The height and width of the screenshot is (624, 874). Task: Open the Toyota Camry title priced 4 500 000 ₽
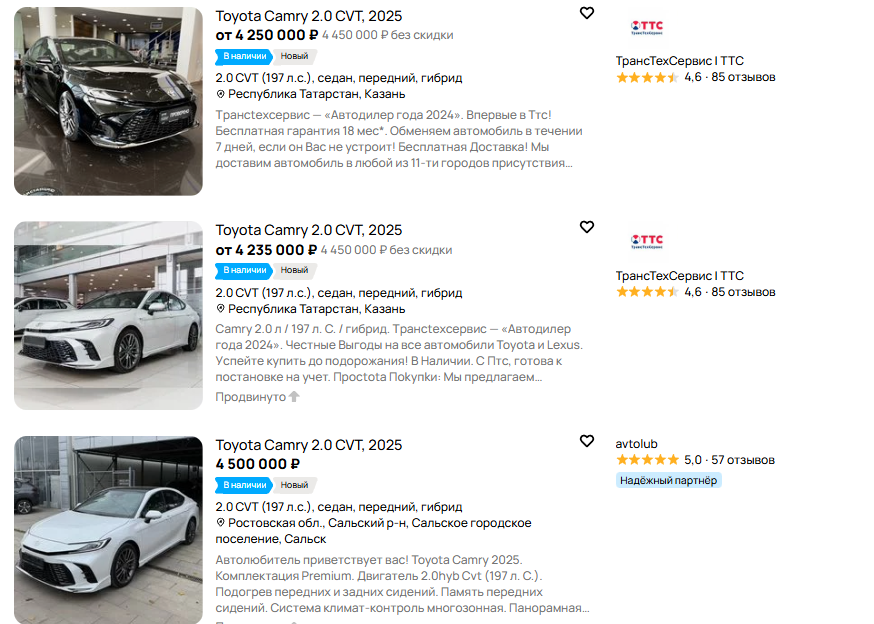pos(309,445)
